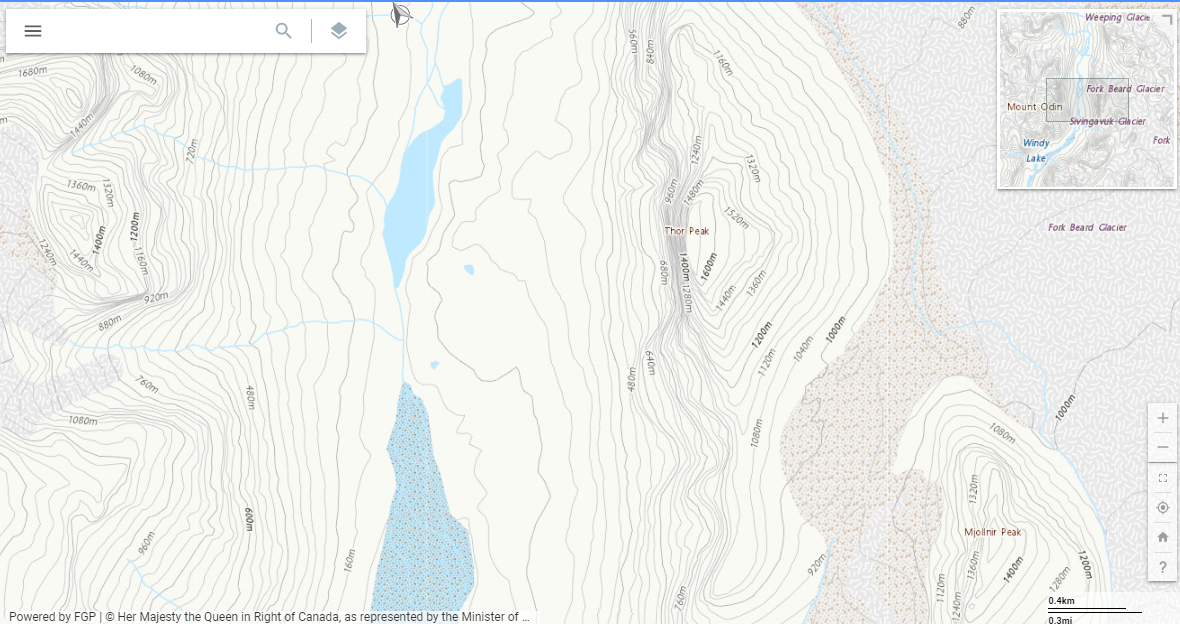The width and height of the screenshot is (1180, 624).
Task: Zoom in with the plus button
Action: tap(1163, 418)
